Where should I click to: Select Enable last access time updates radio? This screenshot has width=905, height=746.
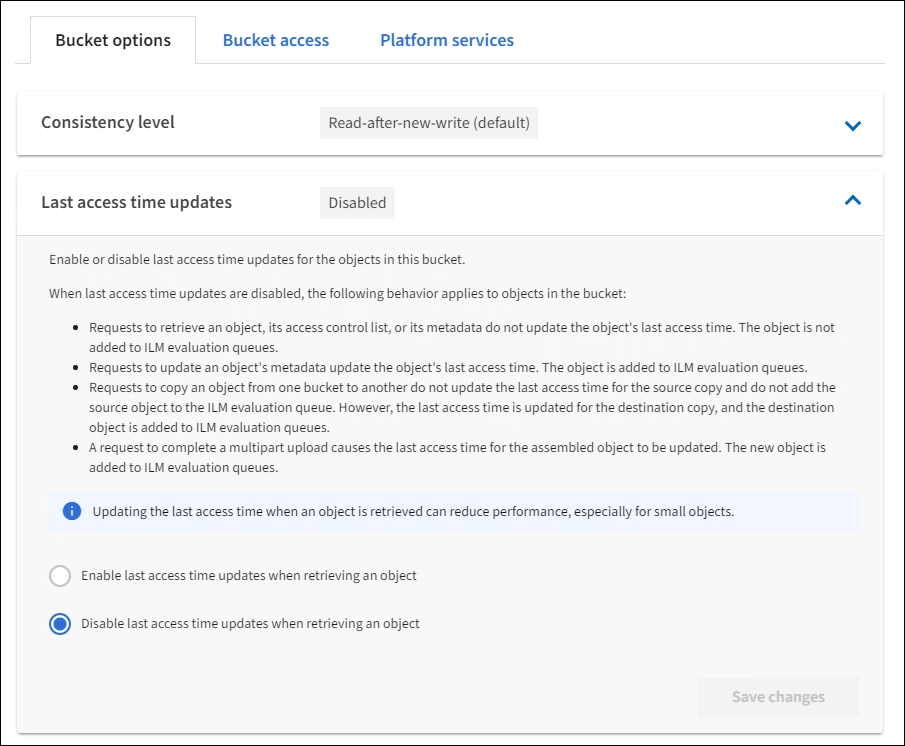click(60, 576)
